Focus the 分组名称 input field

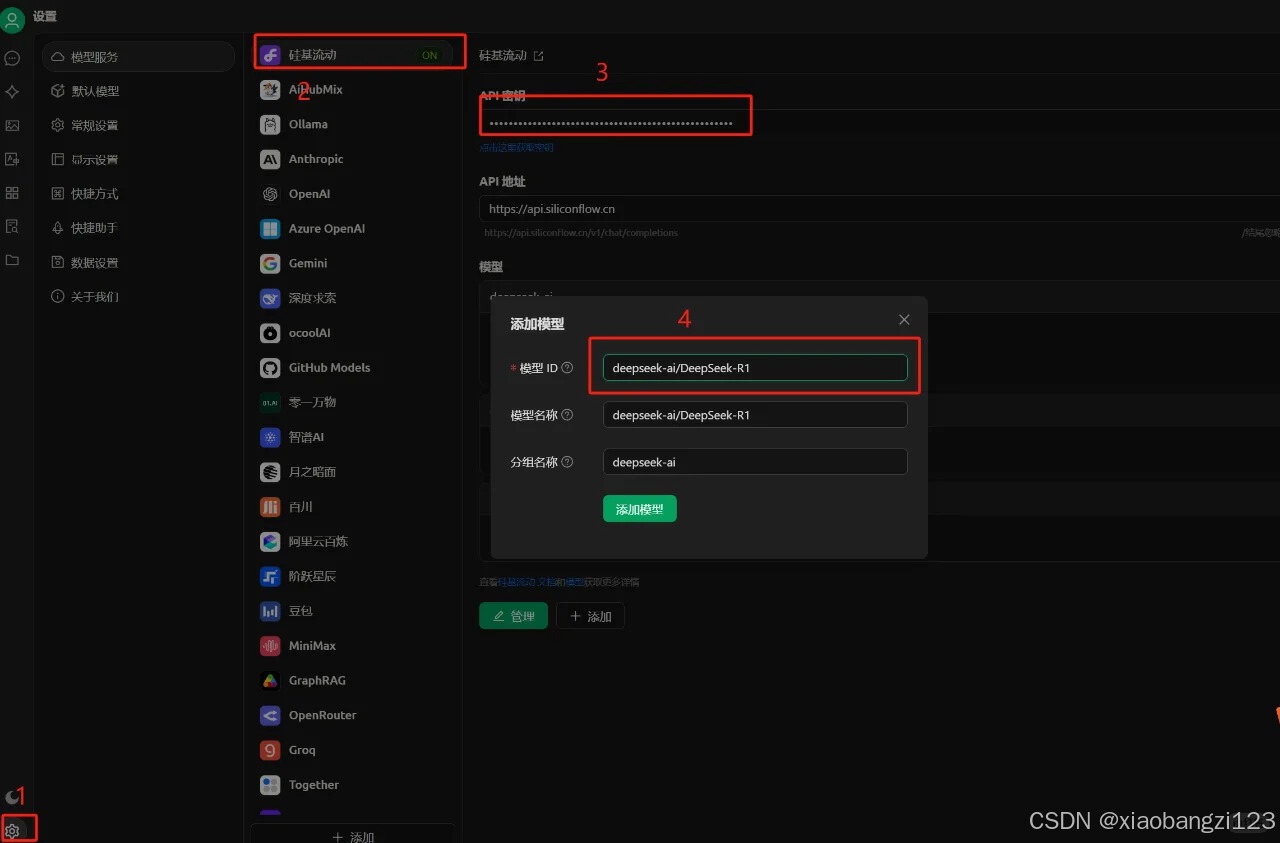pyautogui.click(x=755, y=462)
